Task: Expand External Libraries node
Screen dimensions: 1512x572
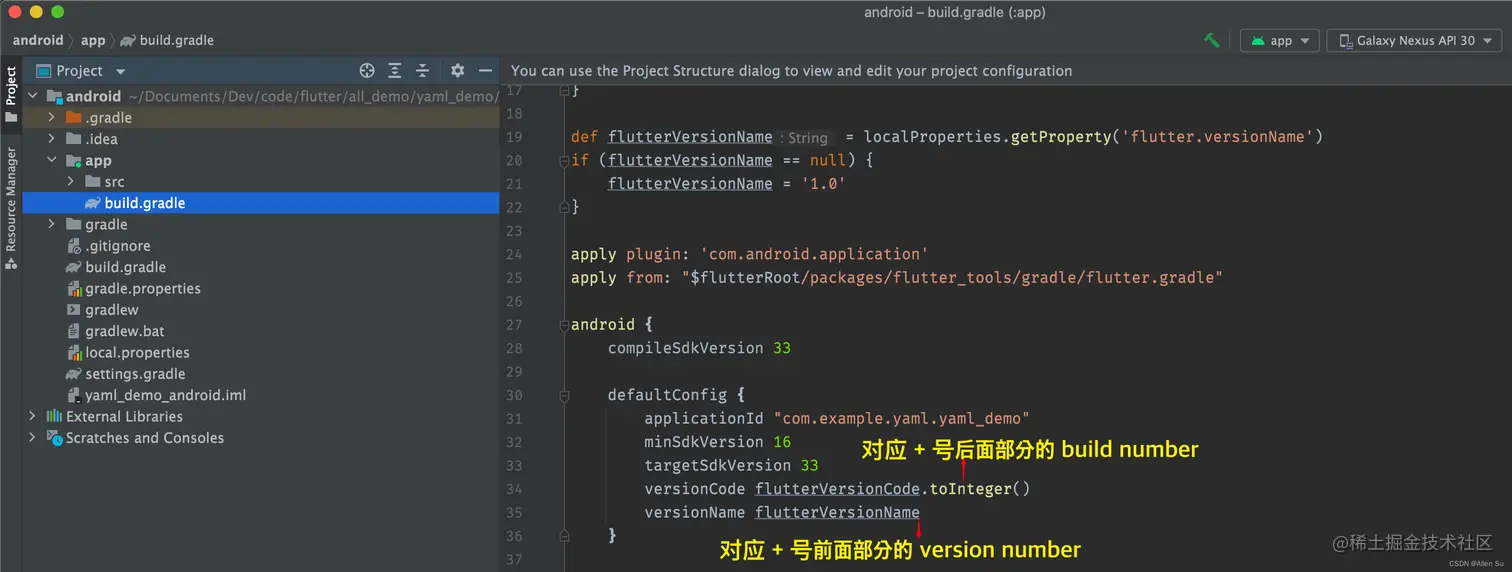Action: coord(32,416)
